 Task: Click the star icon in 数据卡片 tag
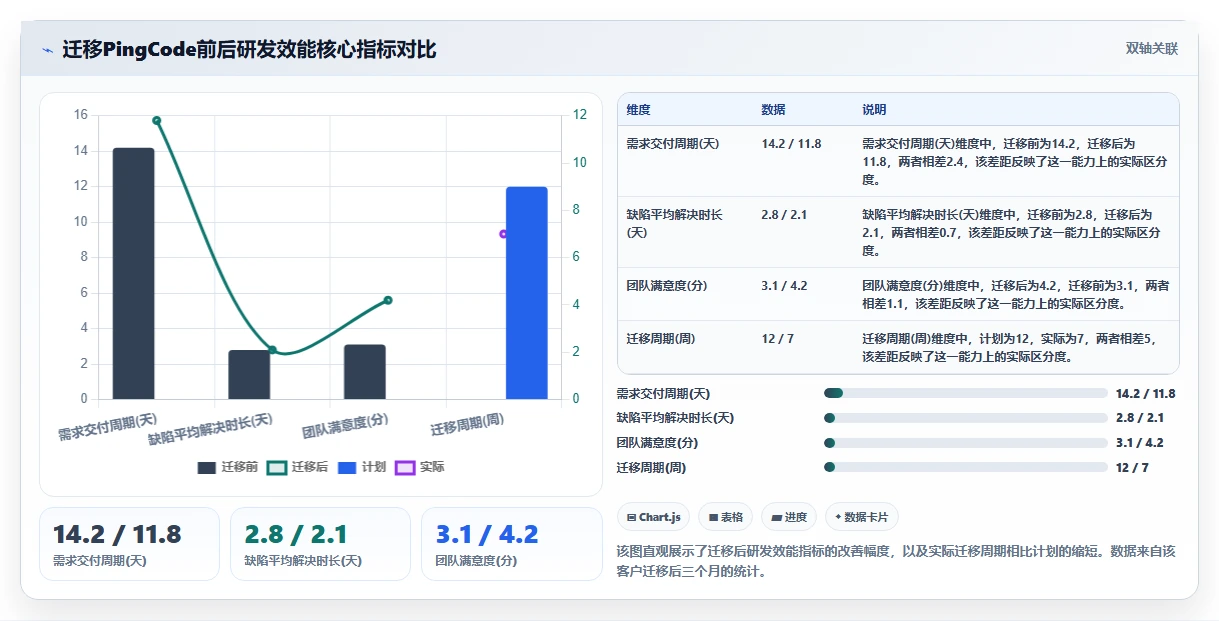[x=839, y=517]
